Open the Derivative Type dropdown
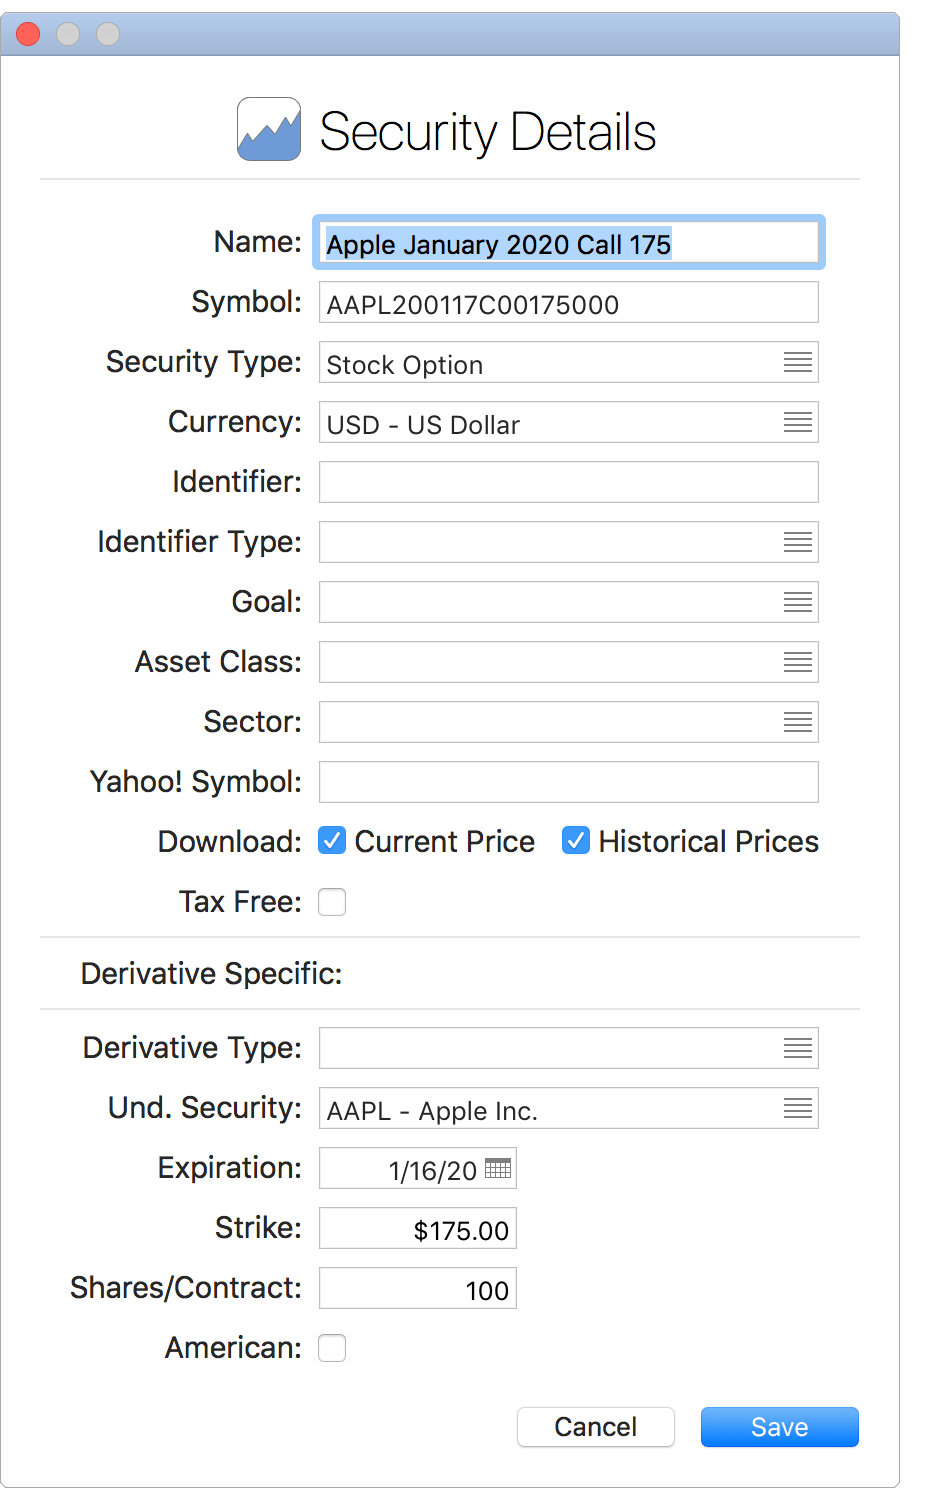Screen dimensions: 925x1500 click(797, 1048)
